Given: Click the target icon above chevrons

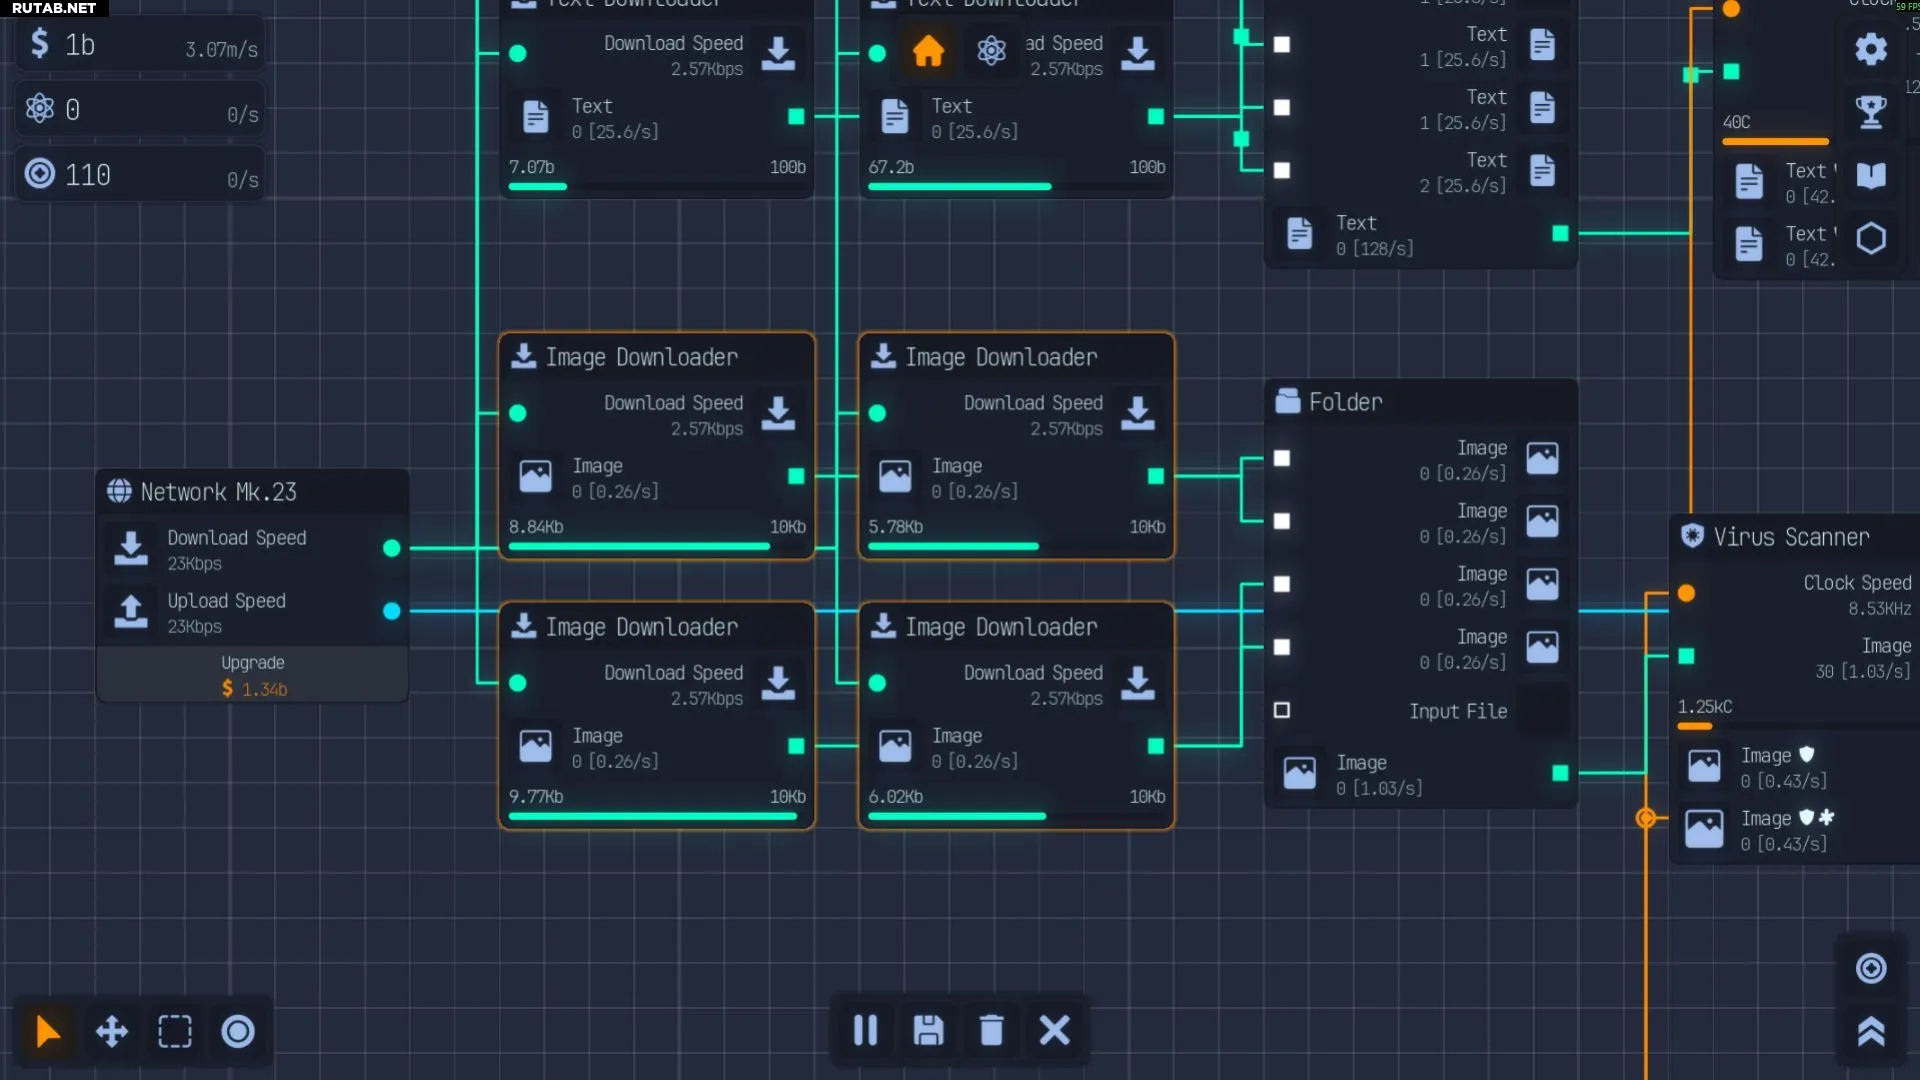Looking at the screenshot, I should tap(1871, 968).
